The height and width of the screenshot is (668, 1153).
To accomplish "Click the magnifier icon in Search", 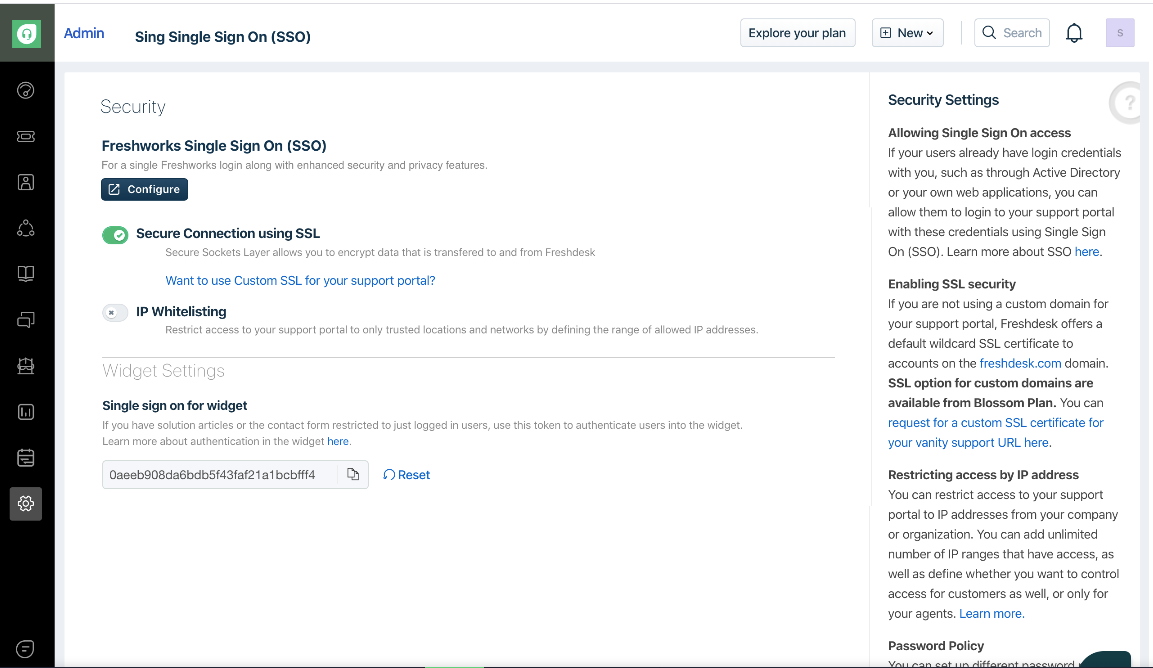I will 989,33.
